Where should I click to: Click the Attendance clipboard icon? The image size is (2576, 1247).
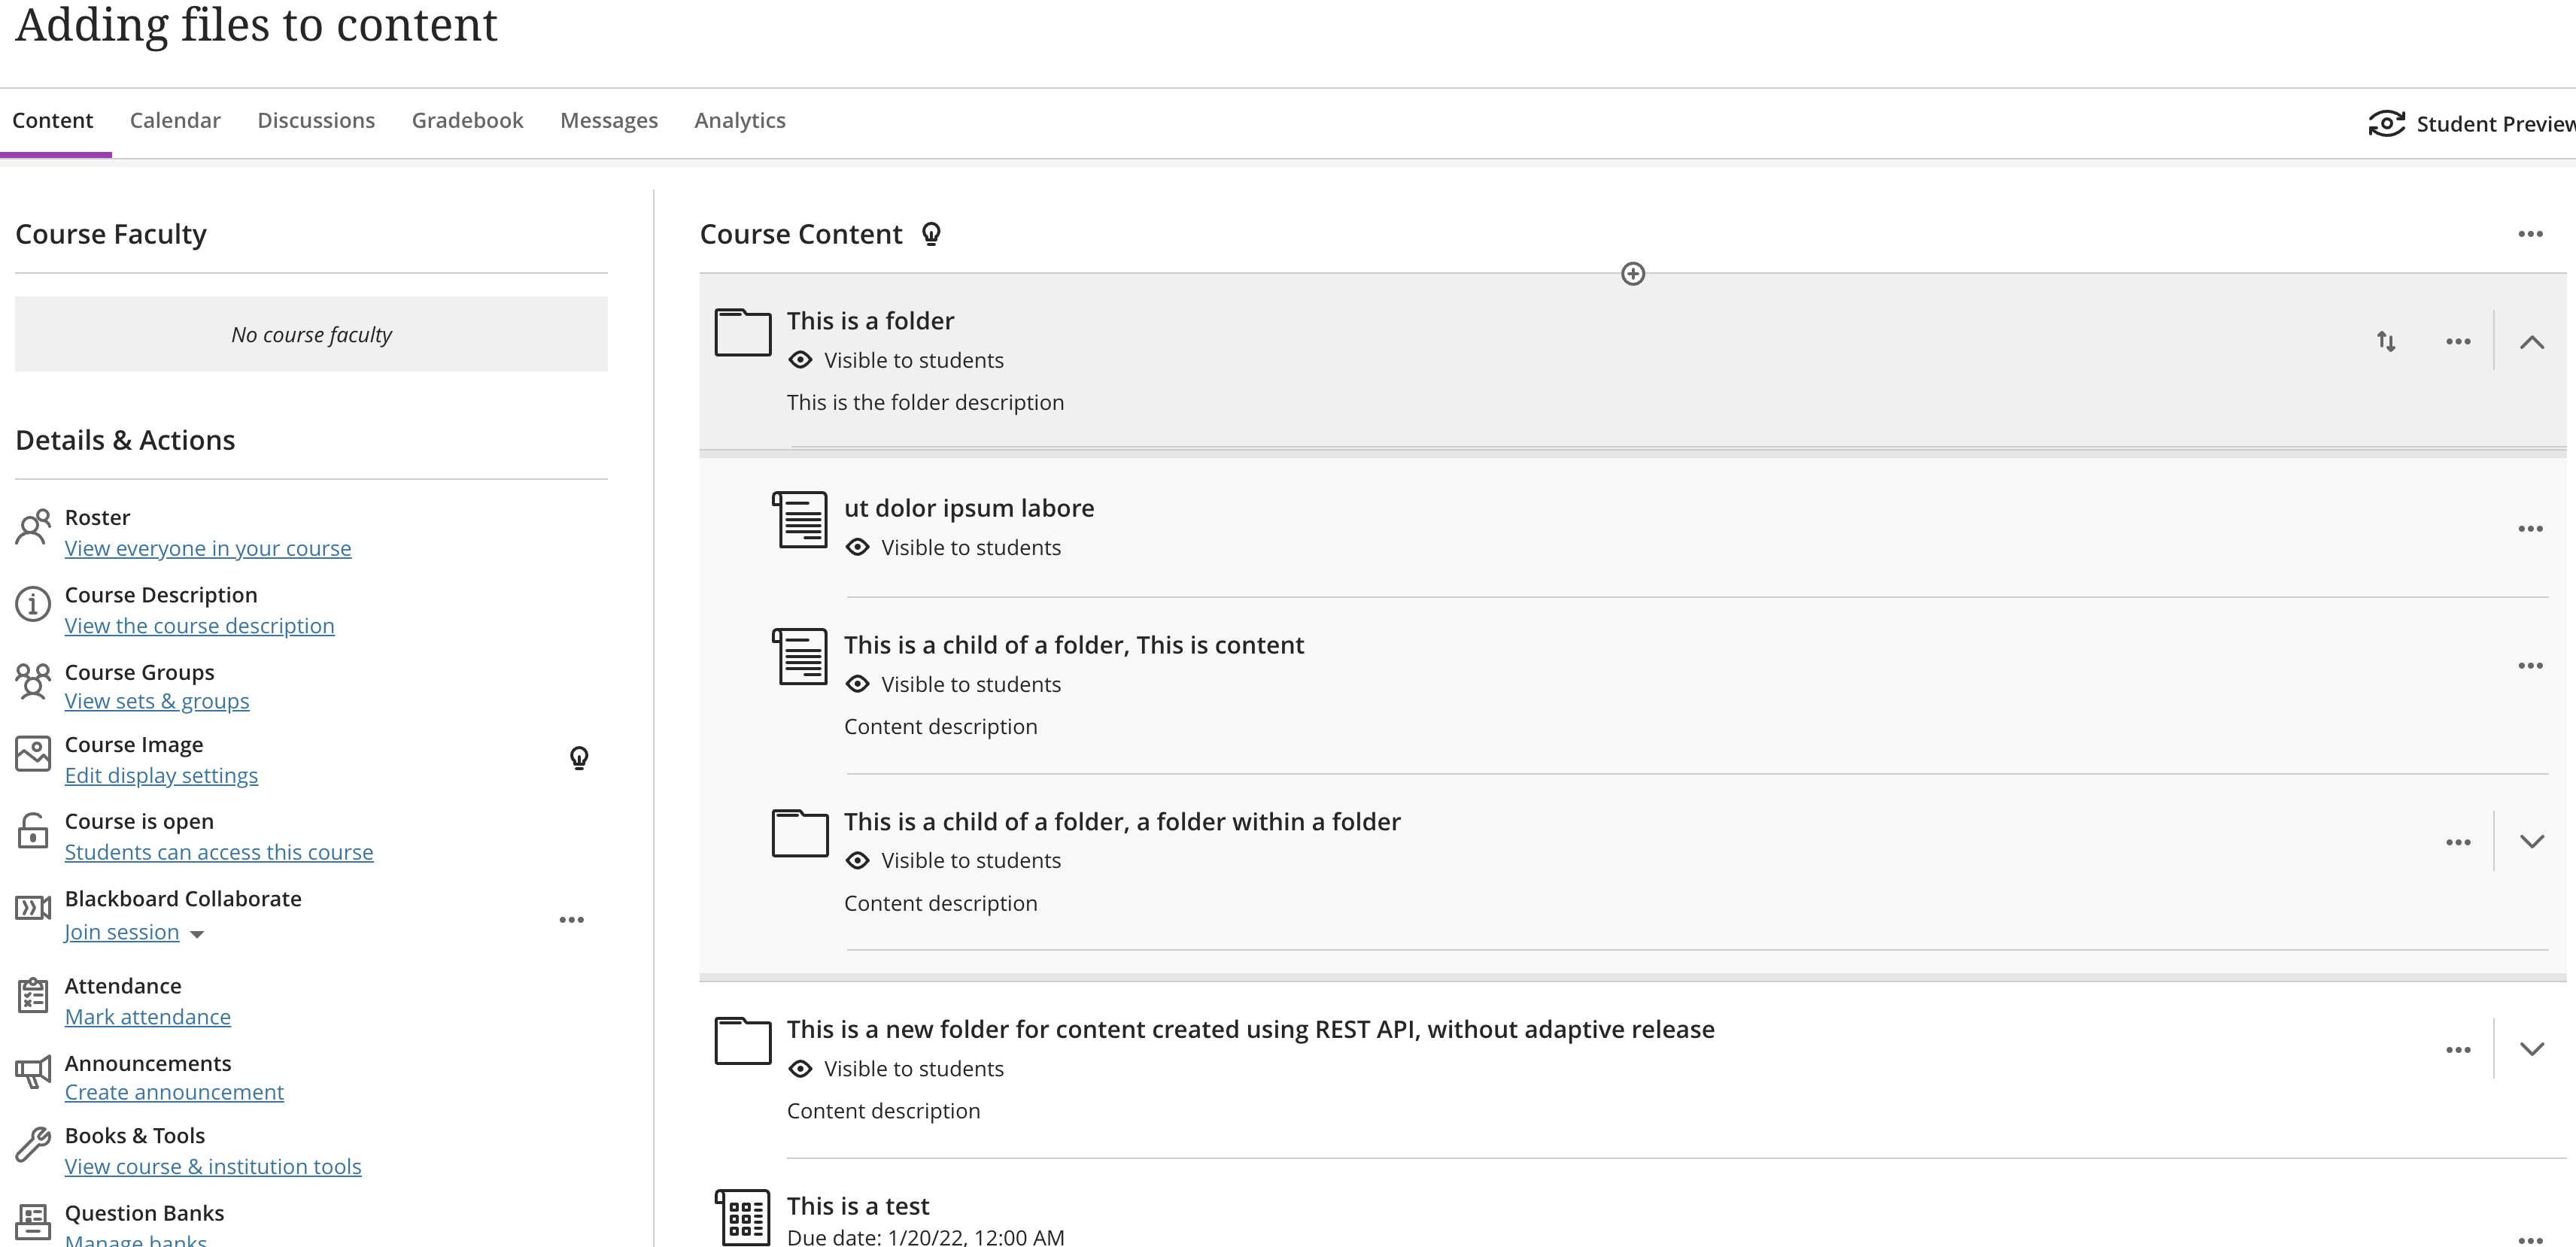pos(33,995)
